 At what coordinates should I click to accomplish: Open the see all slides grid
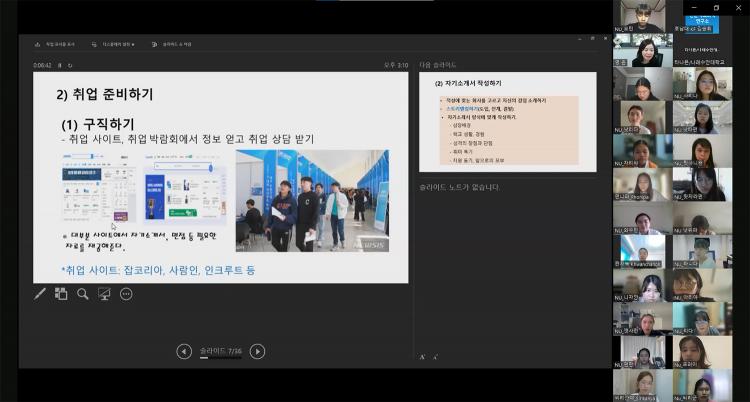61,294
